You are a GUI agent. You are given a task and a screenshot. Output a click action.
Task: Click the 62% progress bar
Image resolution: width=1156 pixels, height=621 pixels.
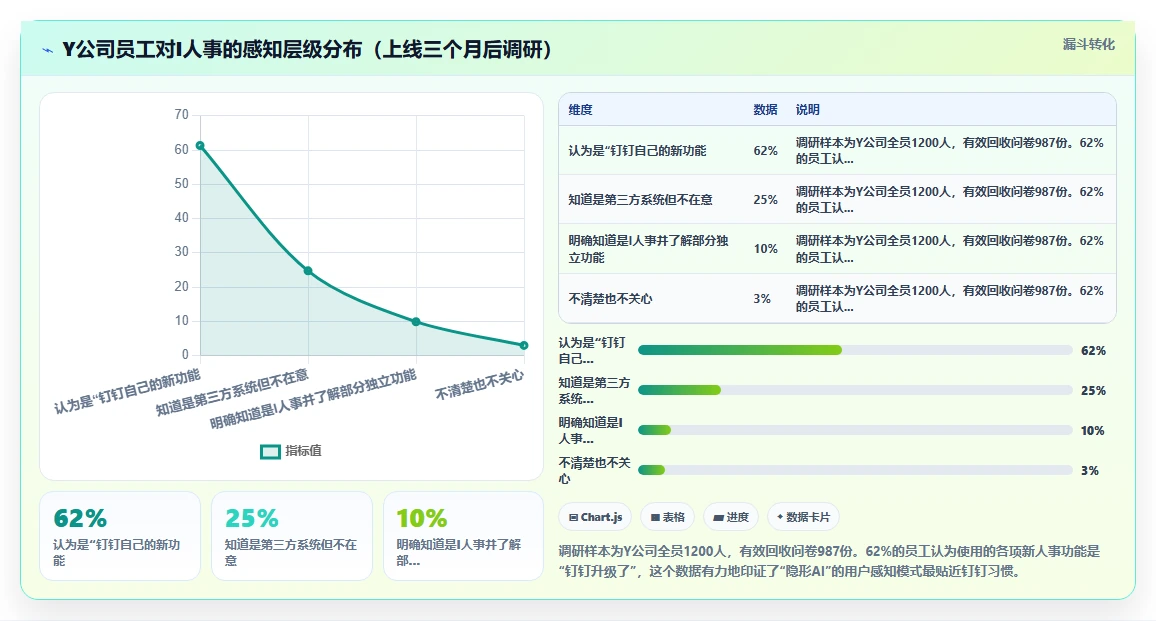[854, 350]
